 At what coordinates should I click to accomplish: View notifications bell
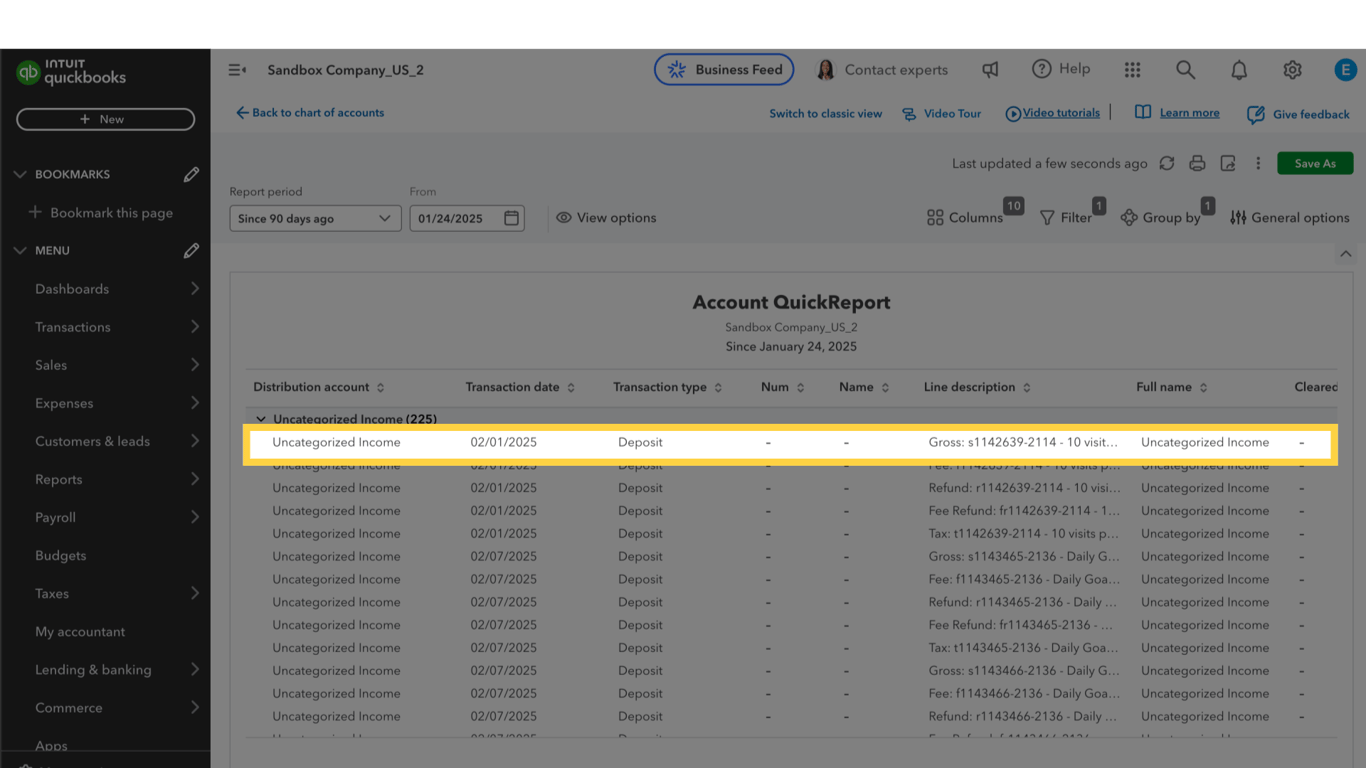(1239, 69)
